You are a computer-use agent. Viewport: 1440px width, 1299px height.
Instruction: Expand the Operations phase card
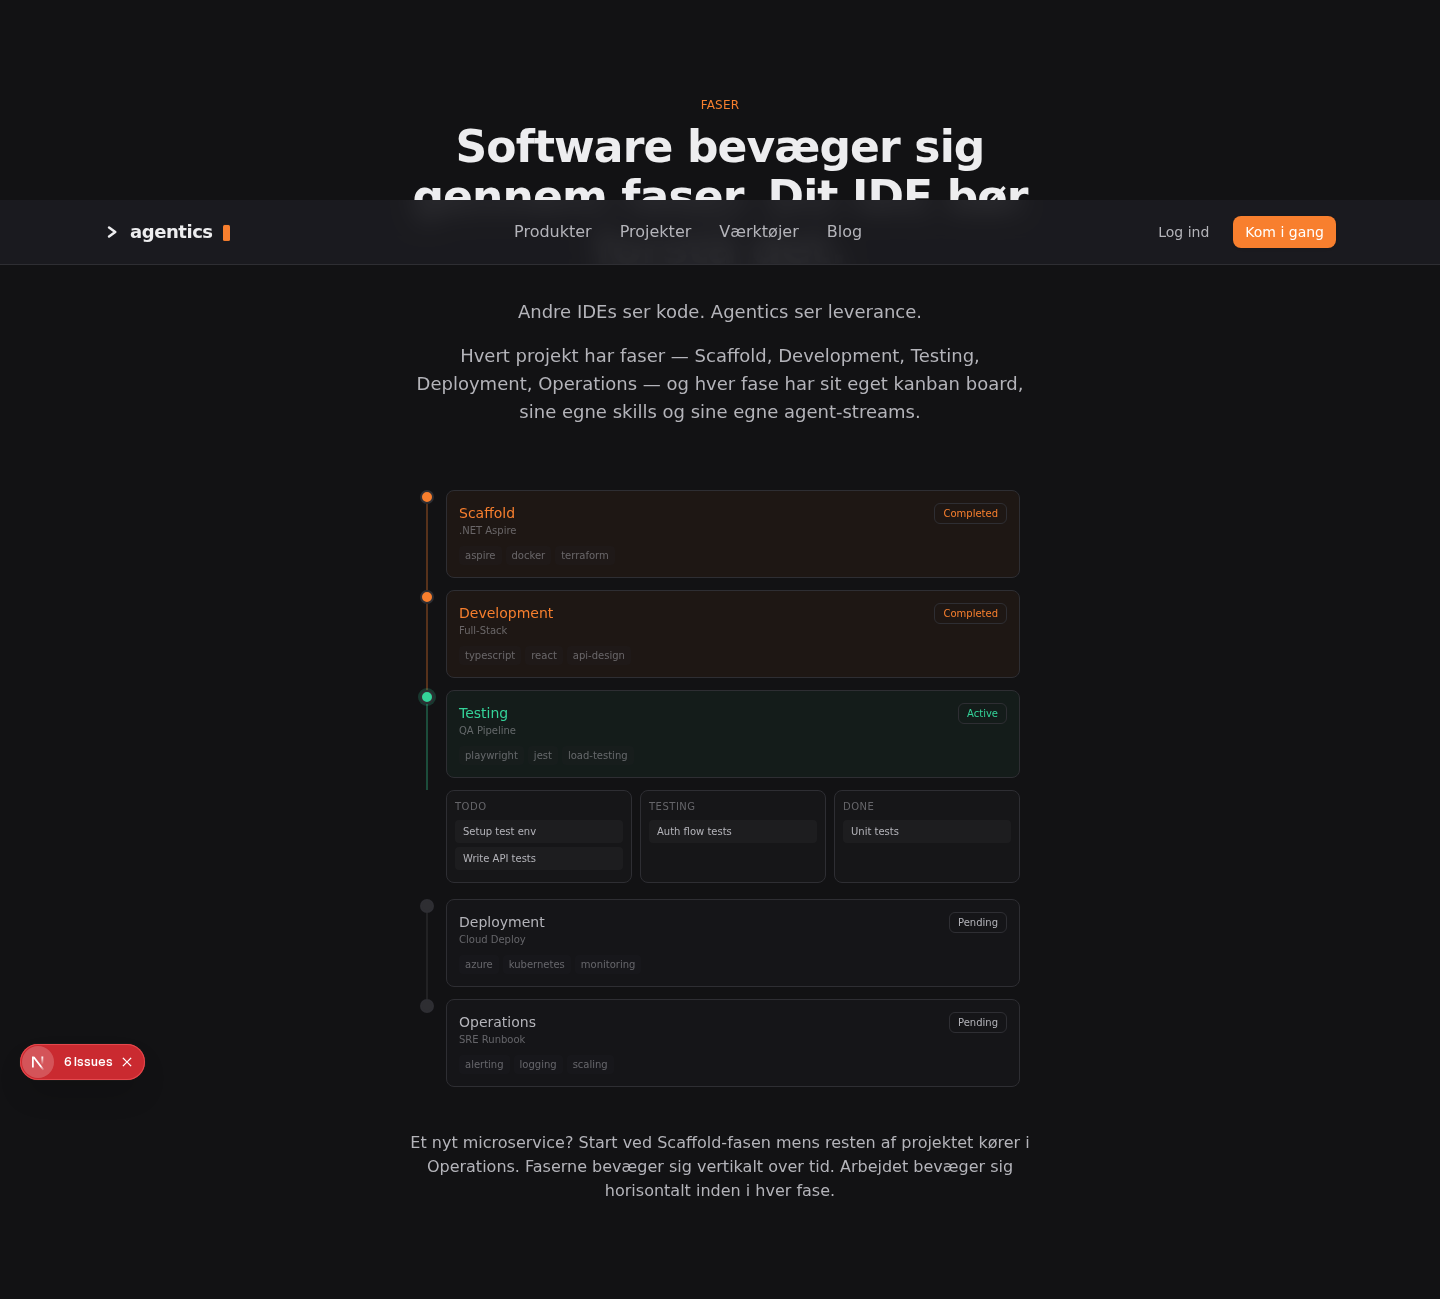pyautogui.click(x=733, y=1043)
